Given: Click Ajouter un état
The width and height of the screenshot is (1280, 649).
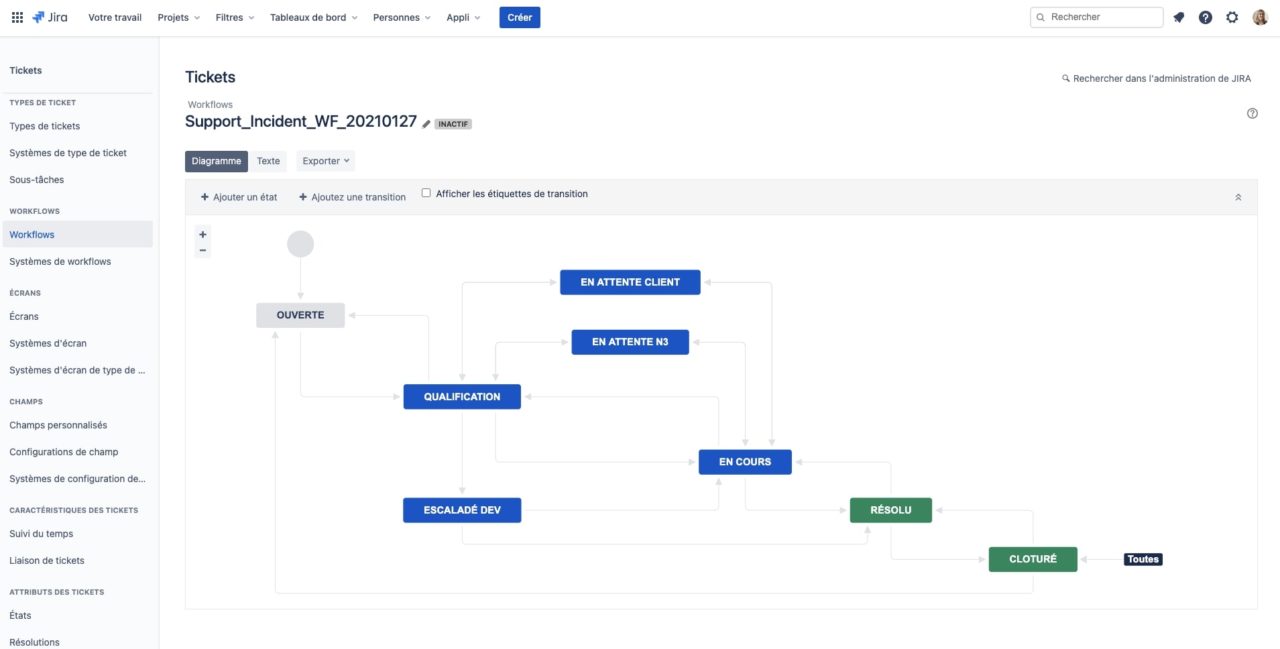Looking at the screenshot, I should click(x=239, y=197).
